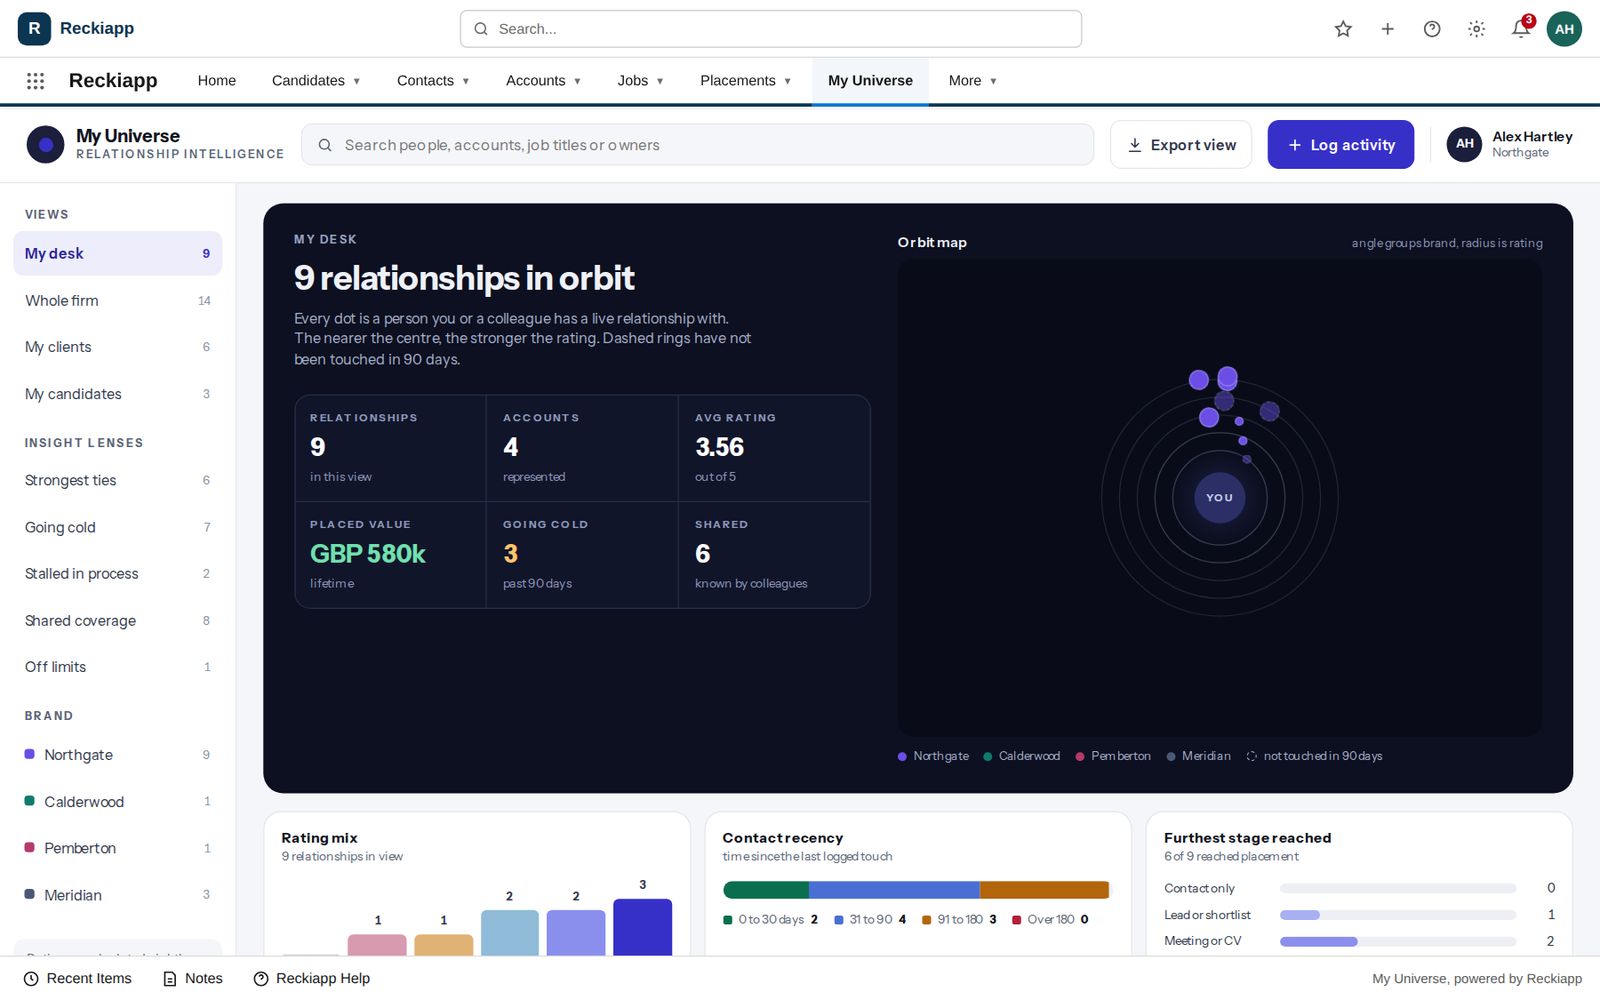Click the Notes page icon
Image resolution: width=1600 pixels, height=1000 pixels.
coord(170,979)
